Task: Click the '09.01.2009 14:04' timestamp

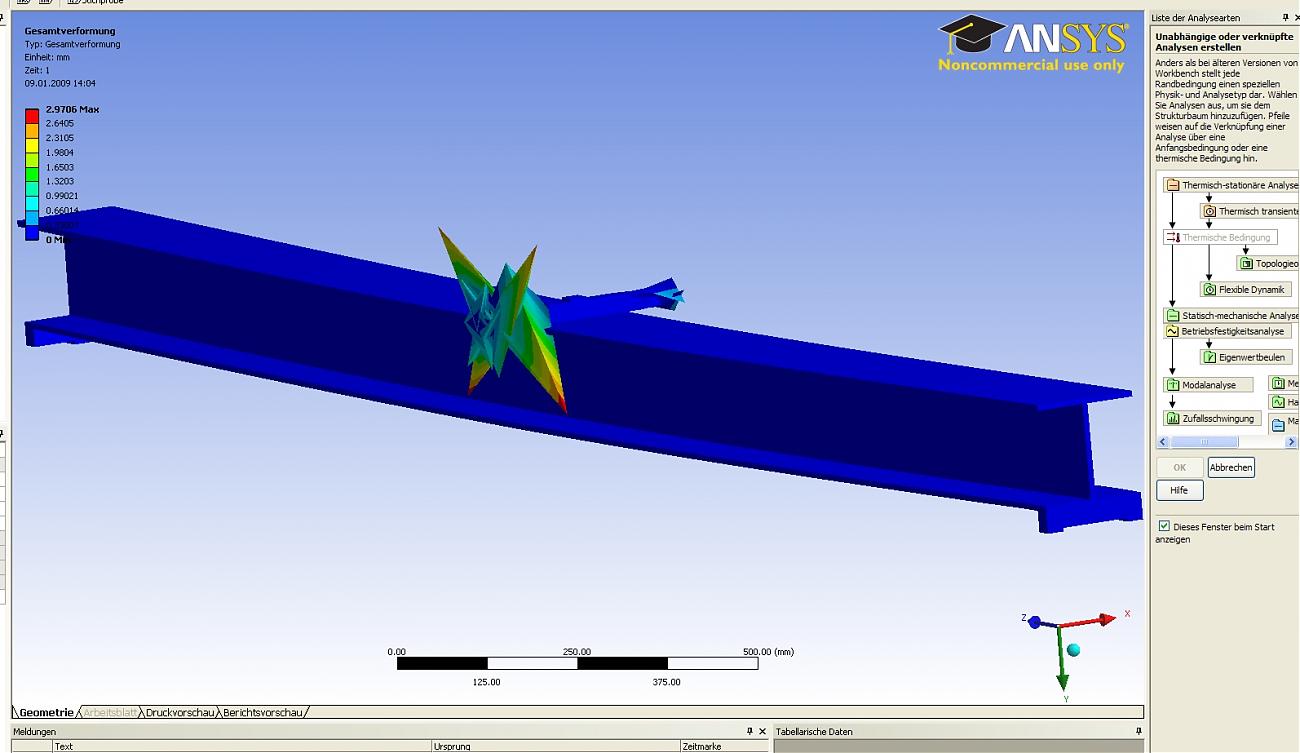Action: pos(60,83)
